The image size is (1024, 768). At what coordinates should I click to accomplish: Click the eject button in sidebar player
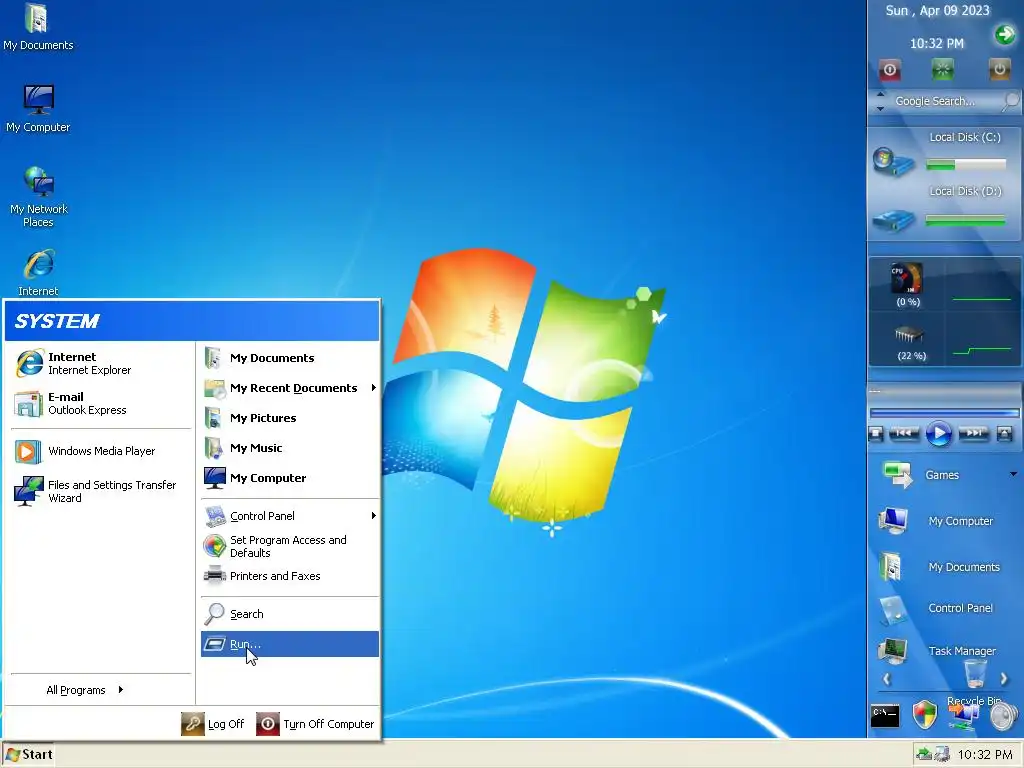1004,434
